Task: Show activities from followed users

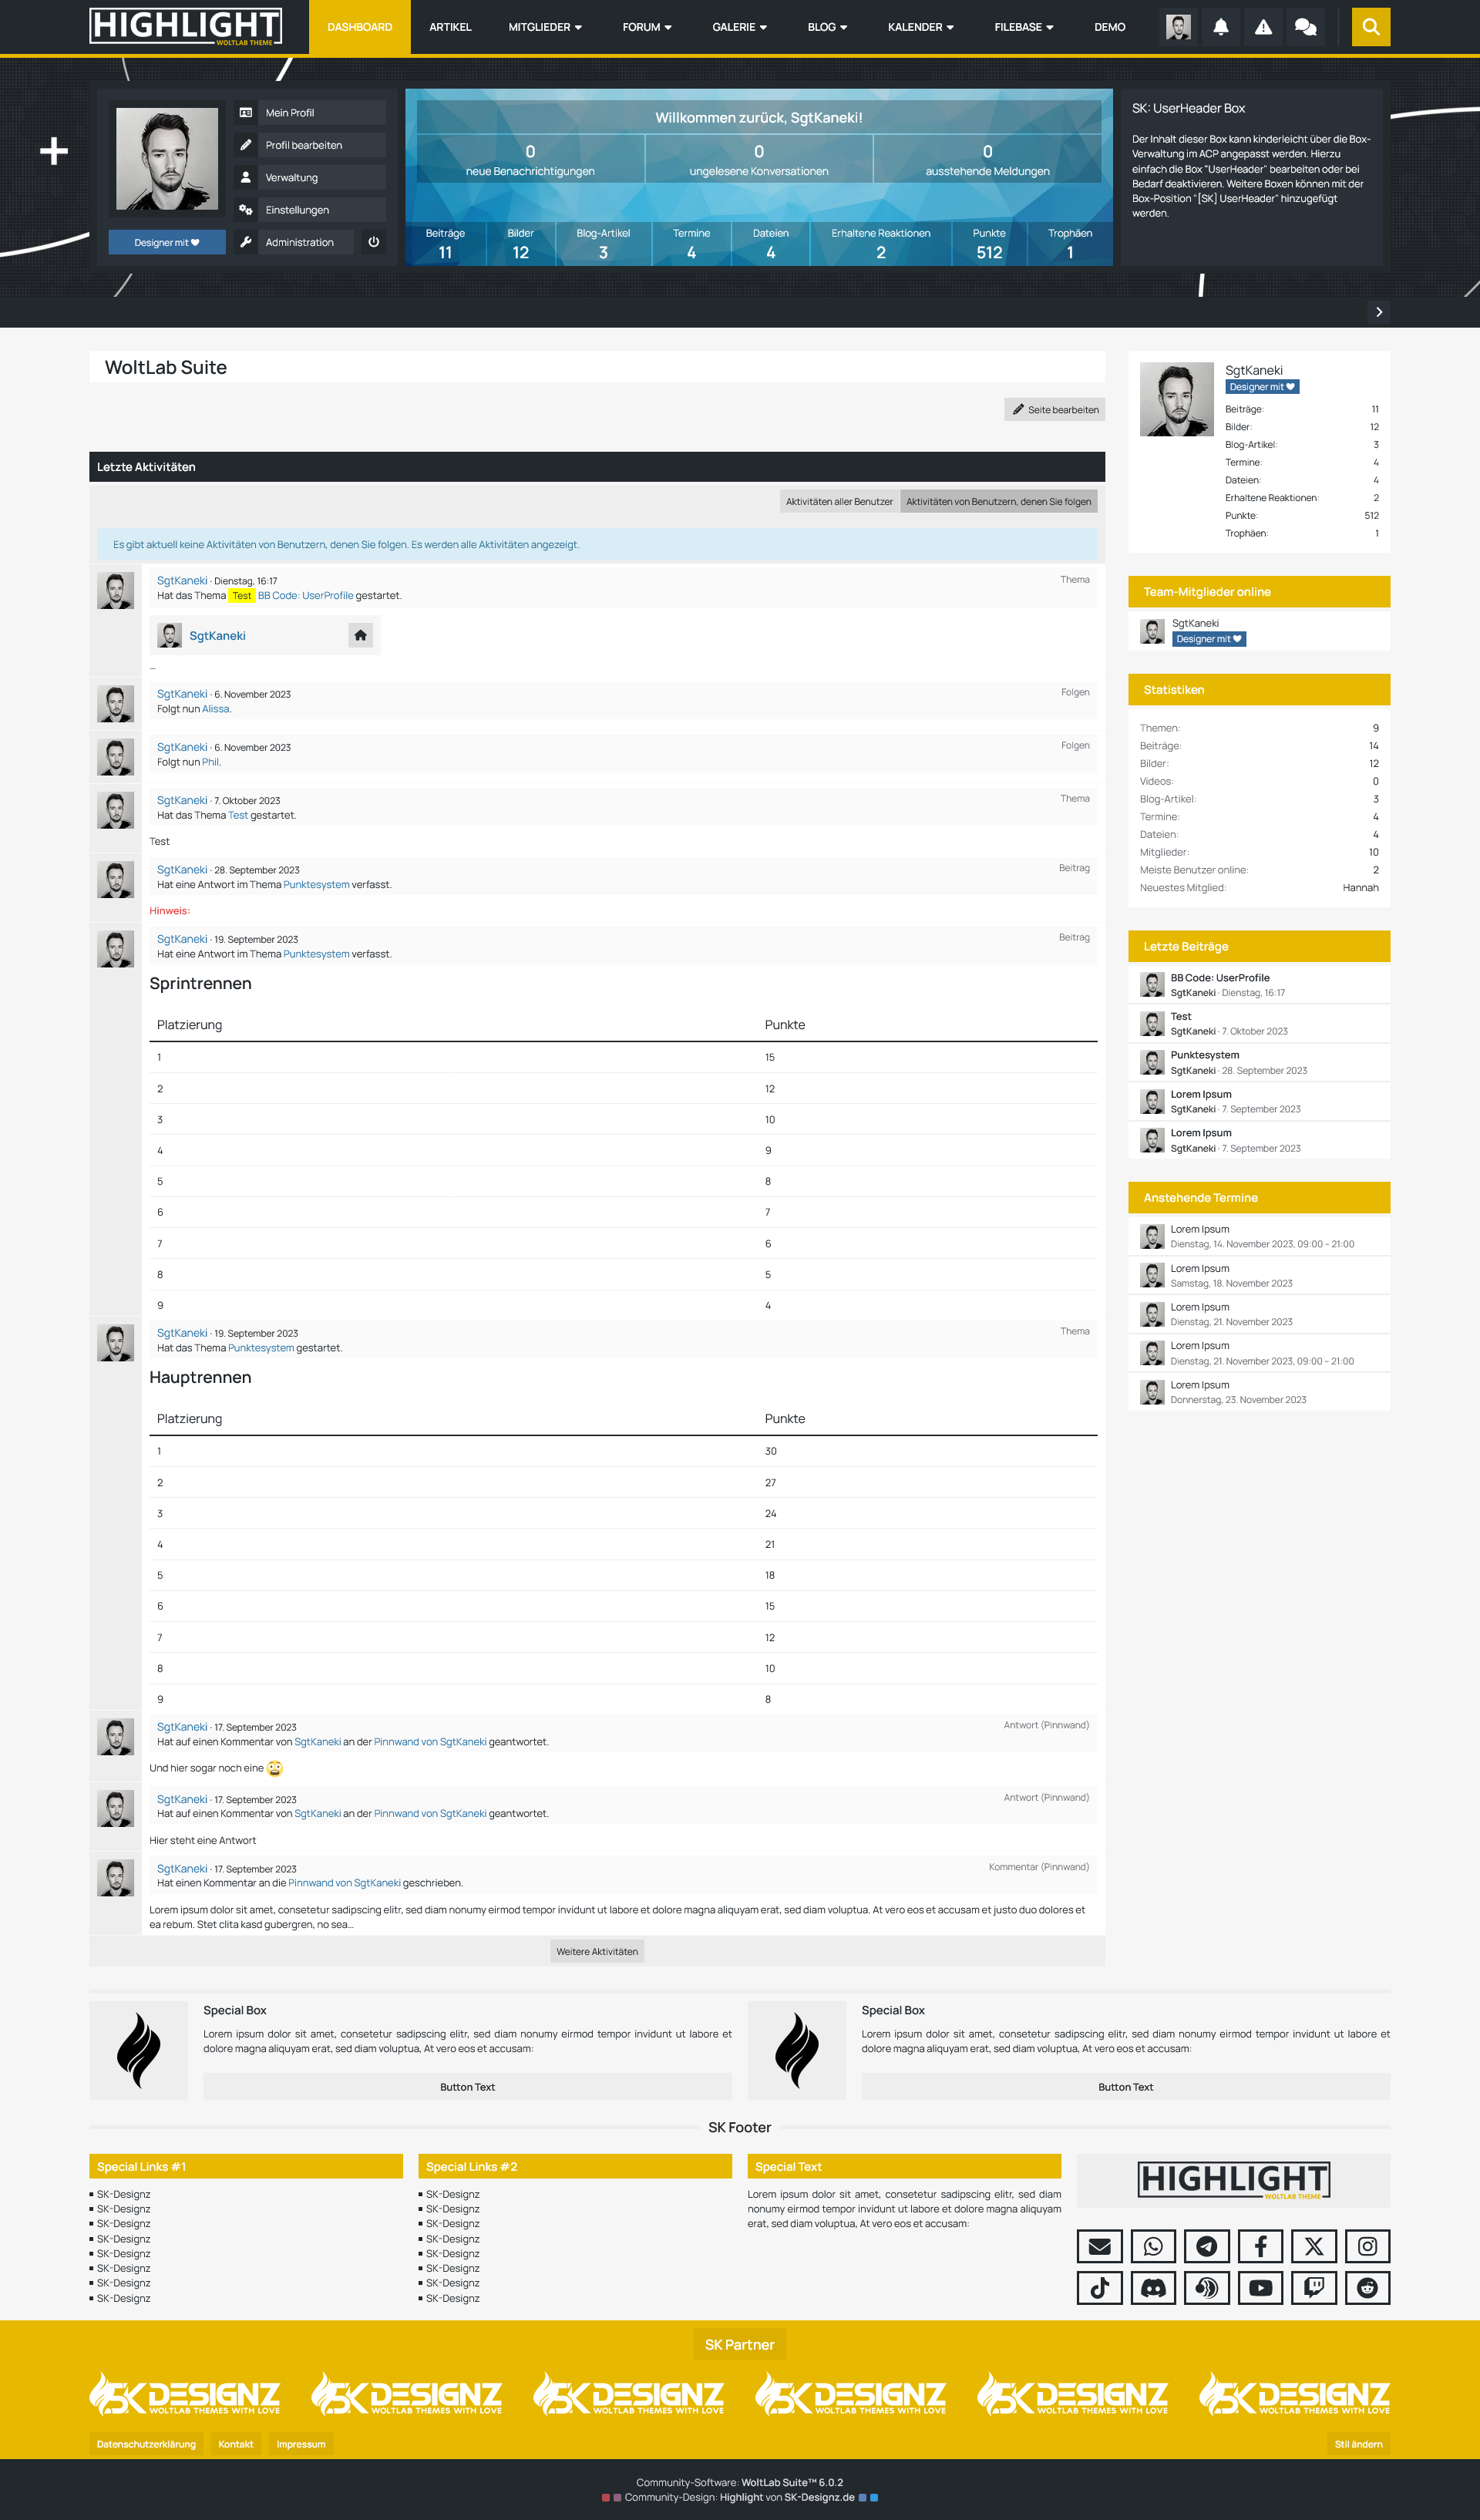Action: pos(998,502)
